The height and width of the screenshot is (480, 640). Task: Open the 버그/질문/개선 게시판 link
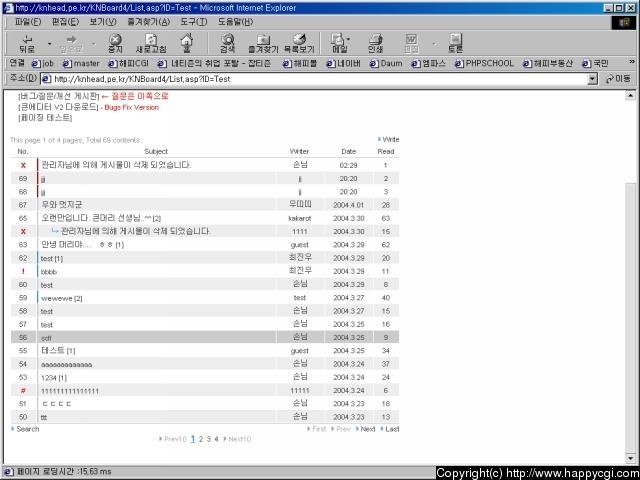[59, 96]
